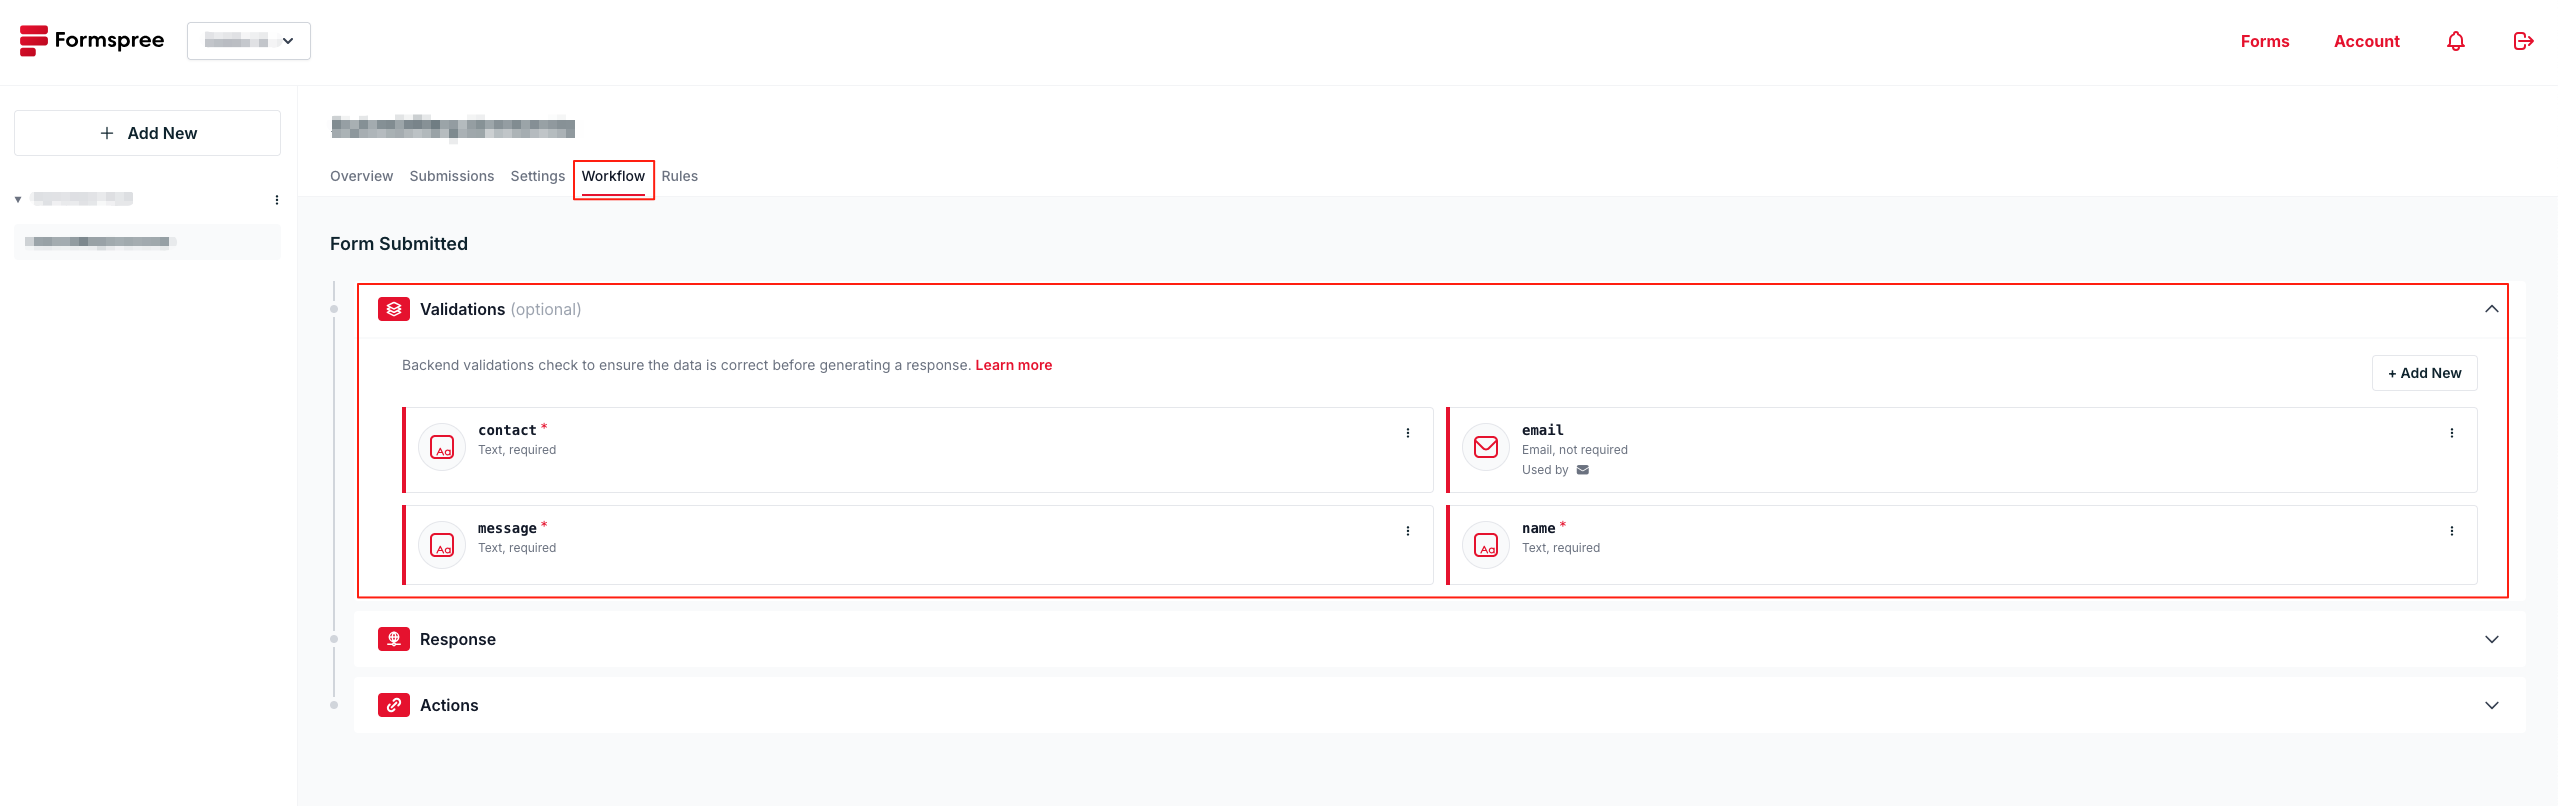Click the email envelope field icon
This screenshot has width=2558, height=806.
1485,447
